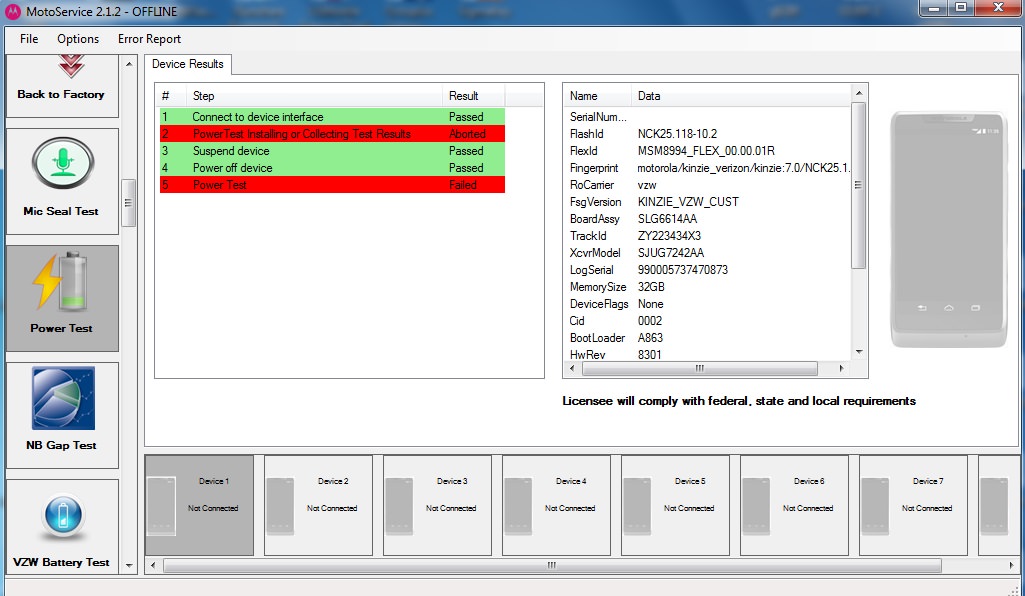Select the 'Suspend device' step row

332,151
